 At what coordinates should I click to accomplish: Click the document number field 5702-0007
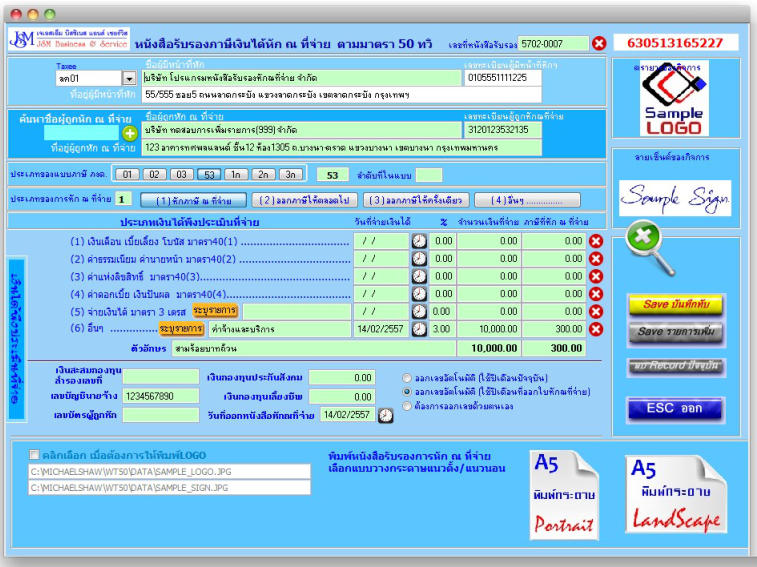click(554, 44)
